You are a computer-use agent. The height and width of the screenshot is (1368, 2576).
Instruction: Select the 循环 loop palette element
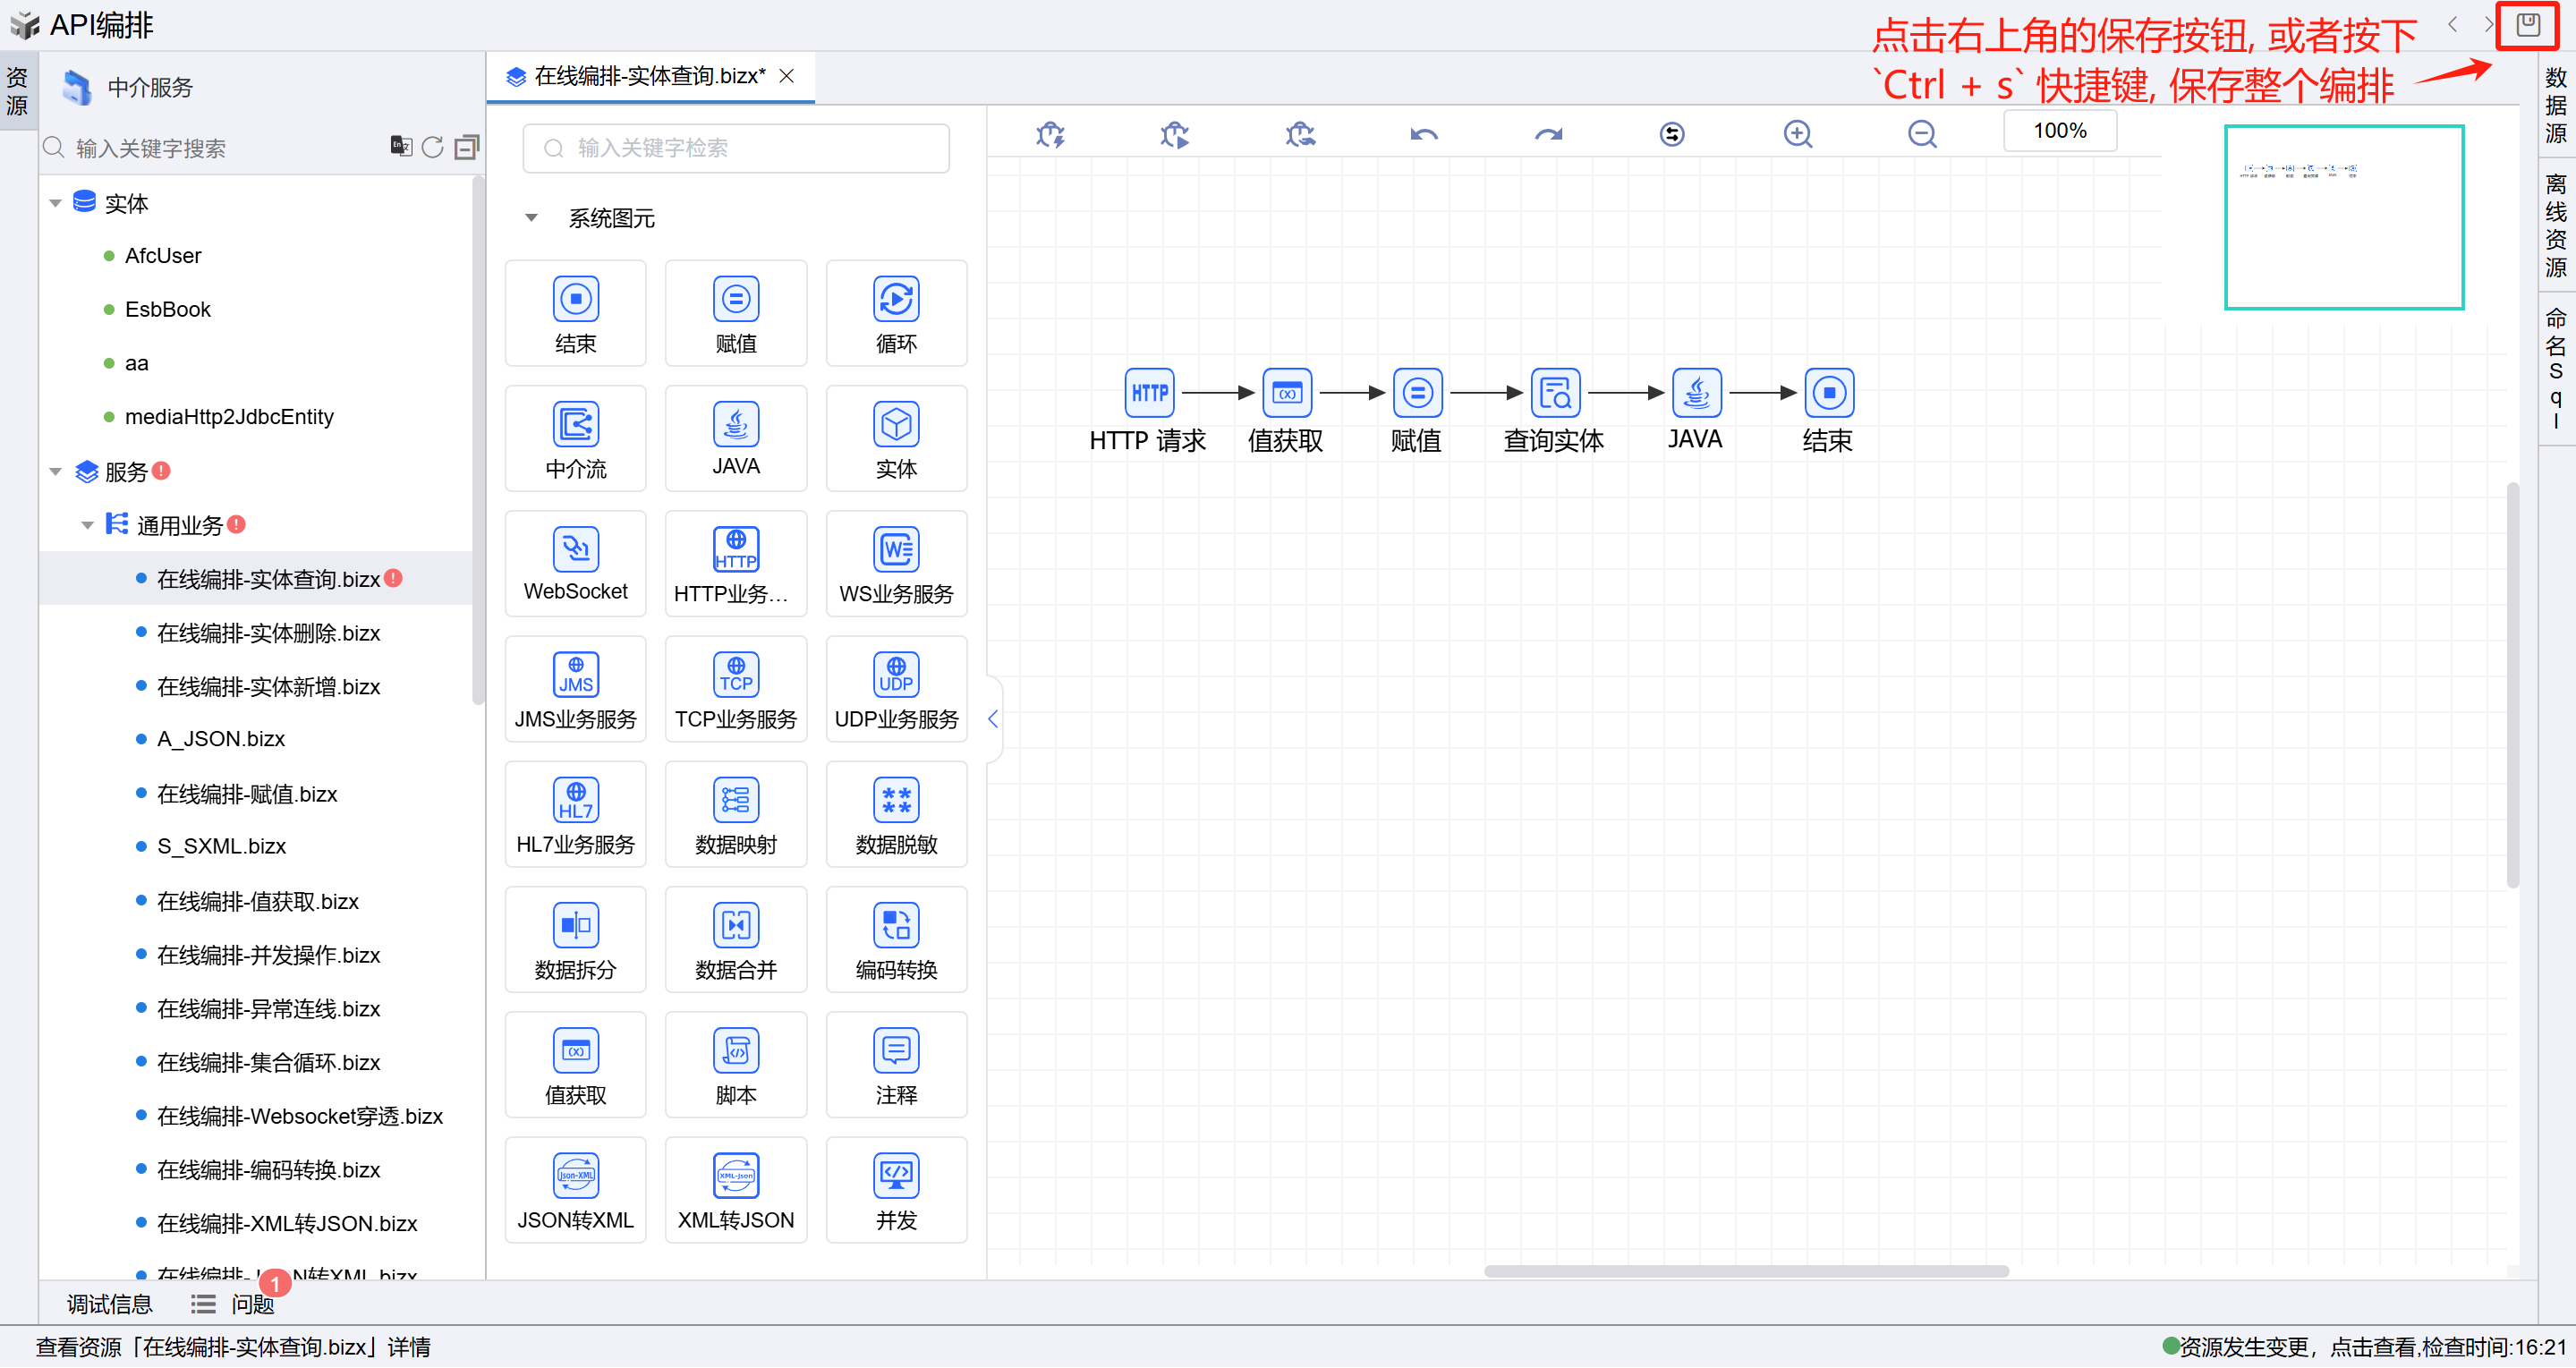point(895,314)
